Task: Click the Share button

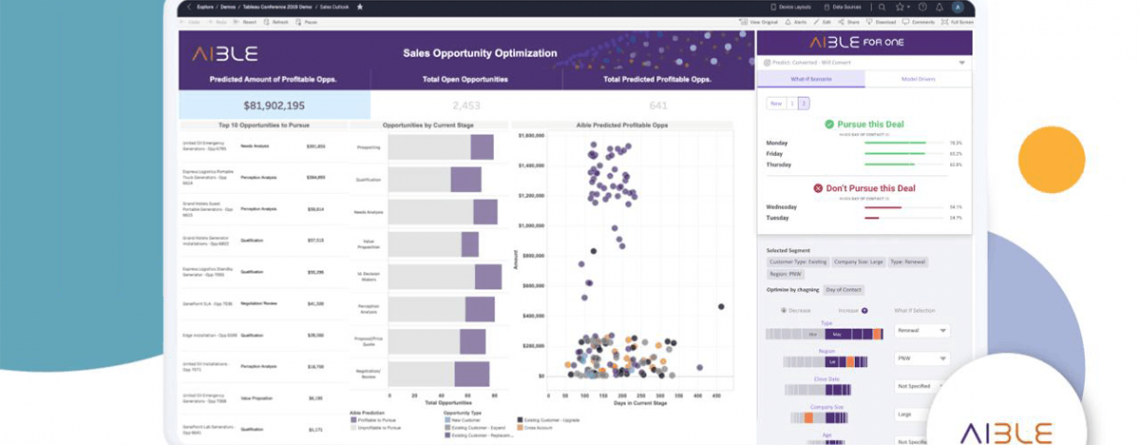Action: pos(849,22)
